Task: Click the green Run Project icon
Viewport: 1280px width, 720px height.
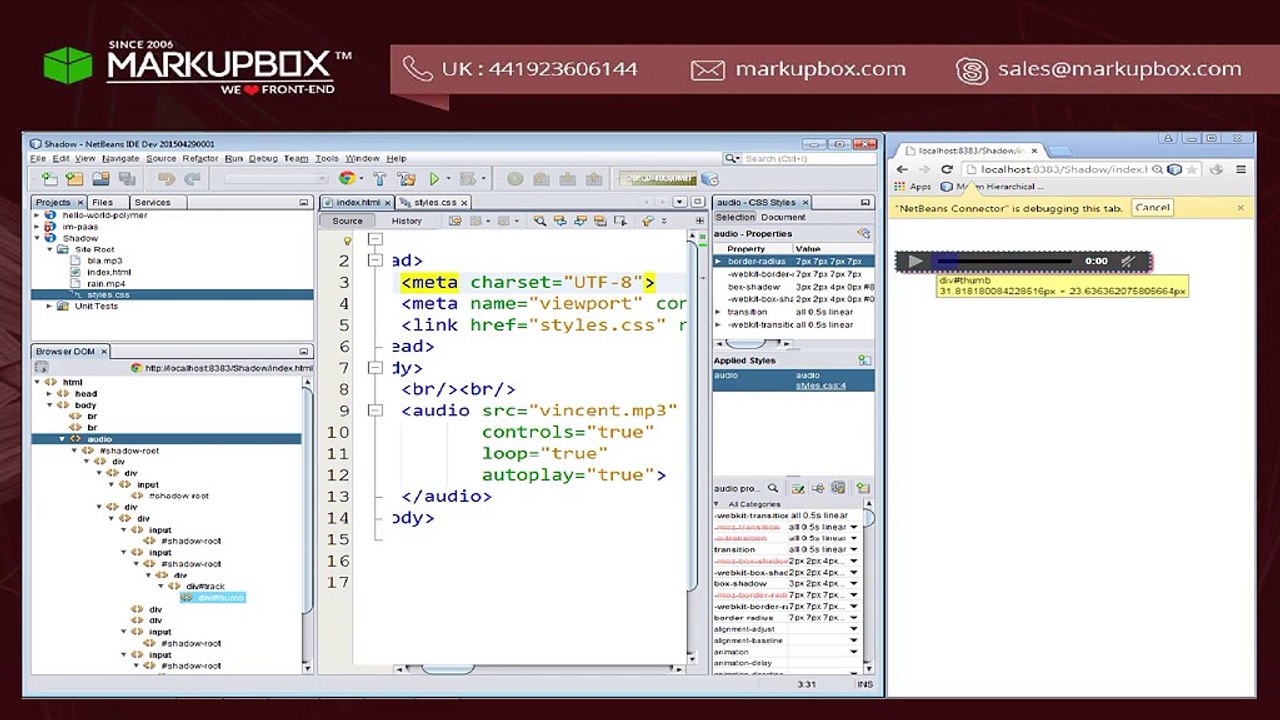Action: coord(435,179)
